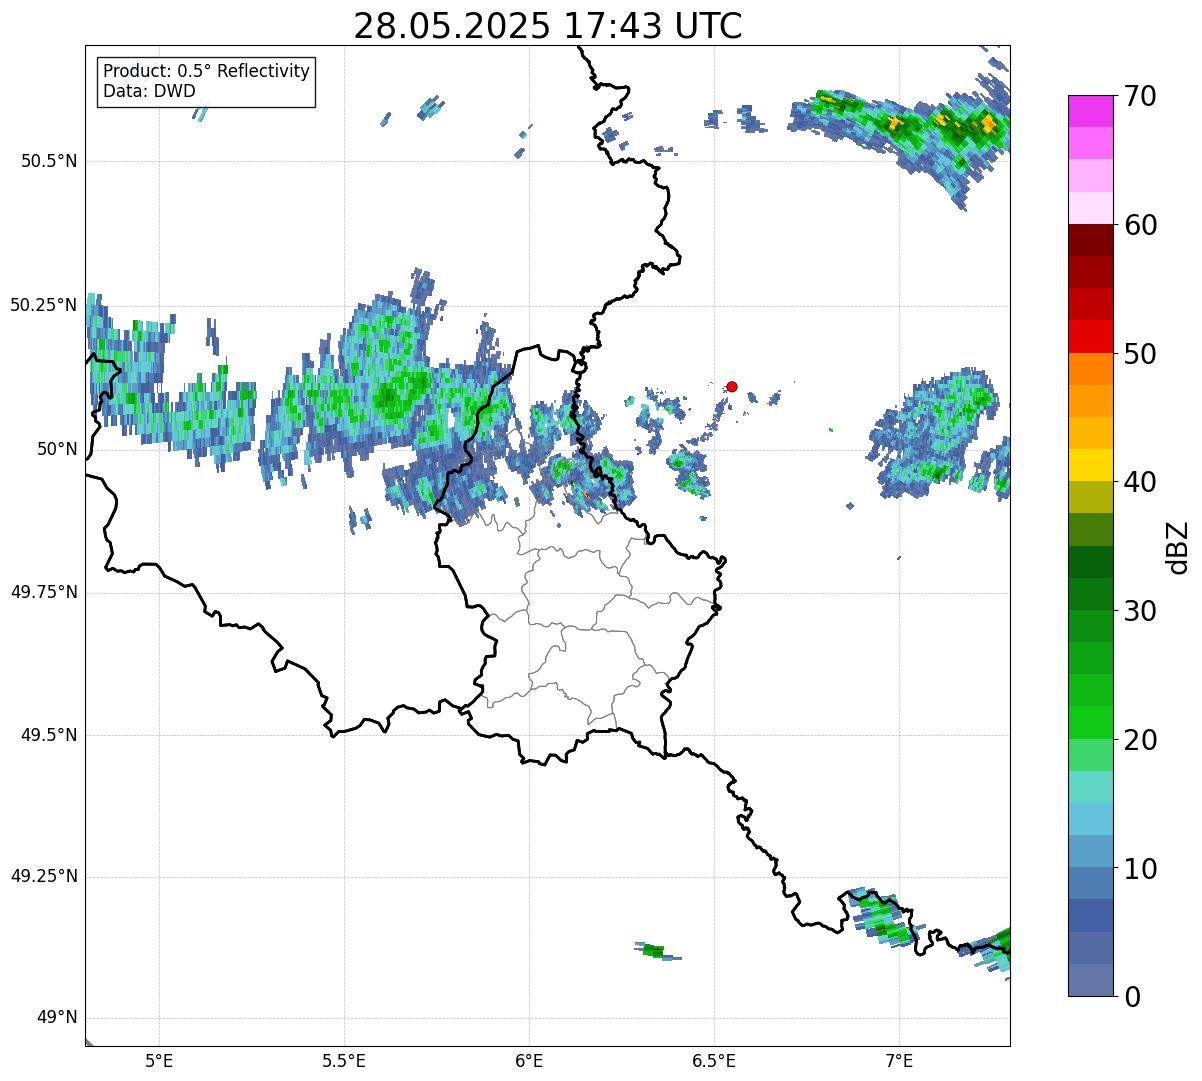Viewport: 1202px width, 1081px height.
Task: Click the 49°N latitude label
Action: 57,1017
